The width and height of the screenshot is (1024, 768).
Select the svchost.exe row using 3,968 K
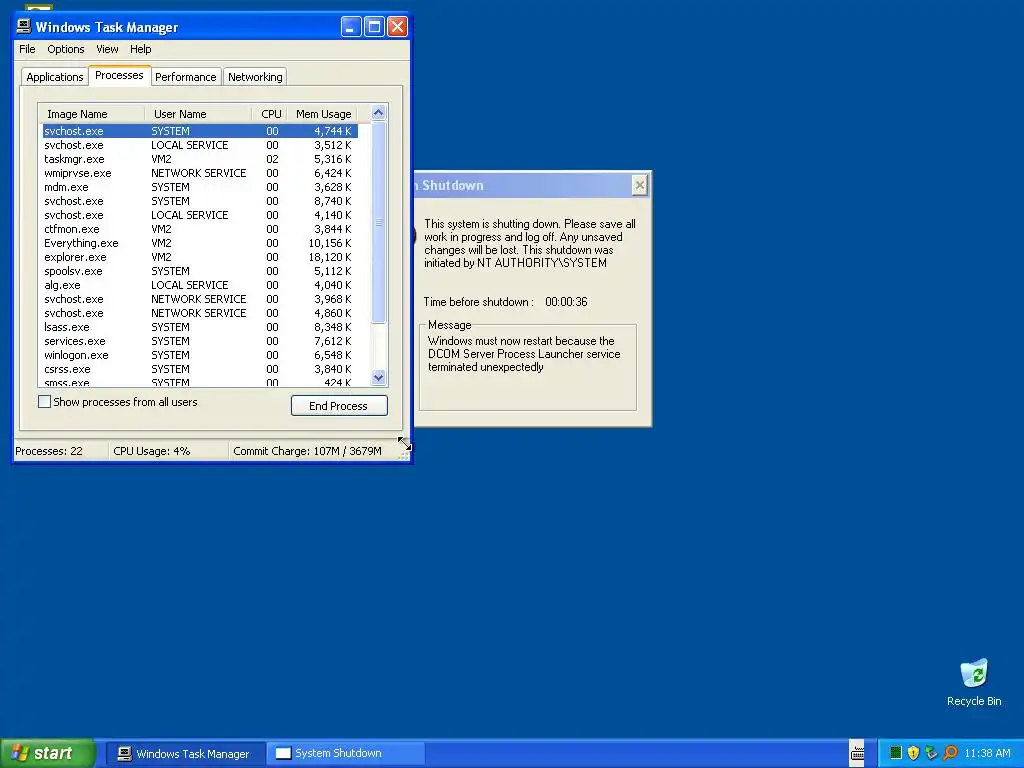point(200,299)
